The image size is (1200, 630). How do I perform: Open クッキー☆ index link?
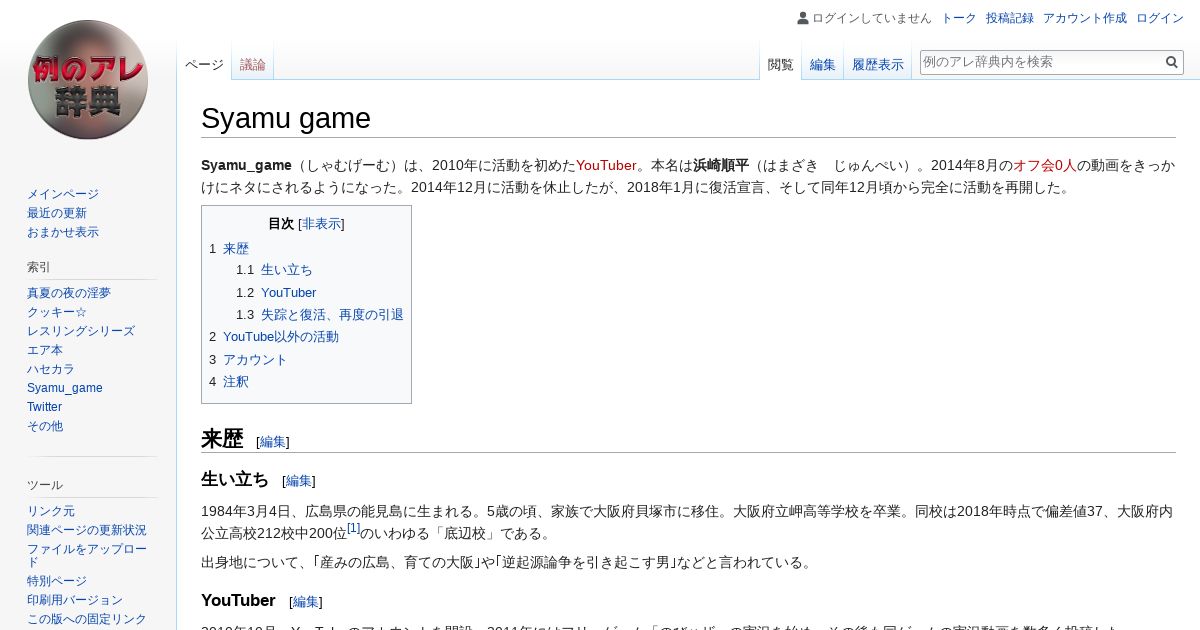click(57, 312)
